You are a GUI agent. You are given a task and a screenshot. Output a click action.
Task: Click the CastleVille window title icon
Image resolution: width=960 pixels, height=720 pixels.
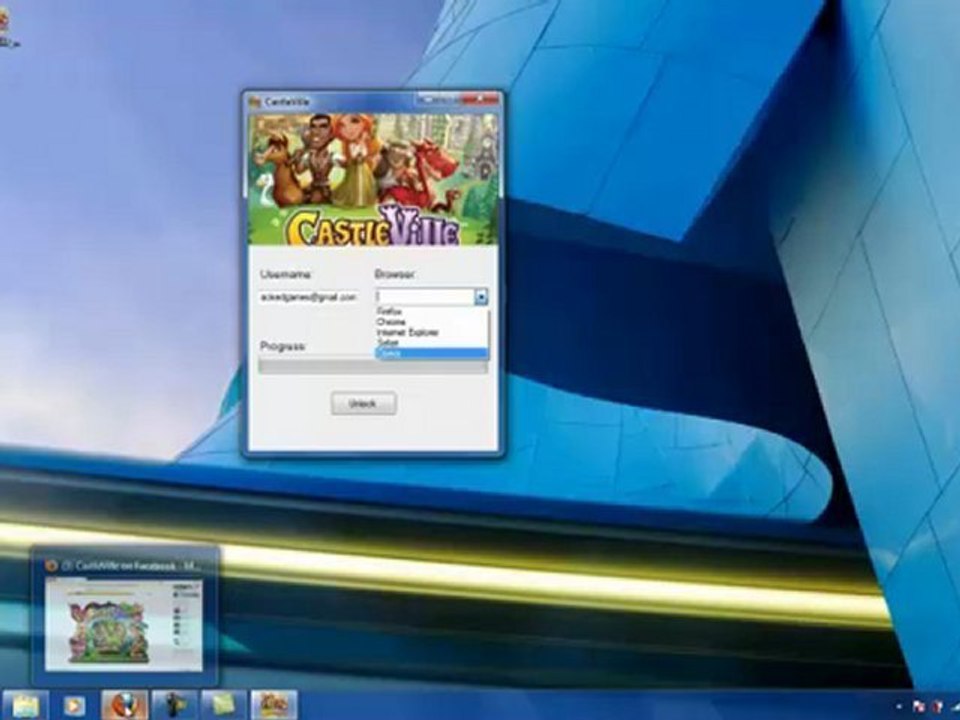255,102
